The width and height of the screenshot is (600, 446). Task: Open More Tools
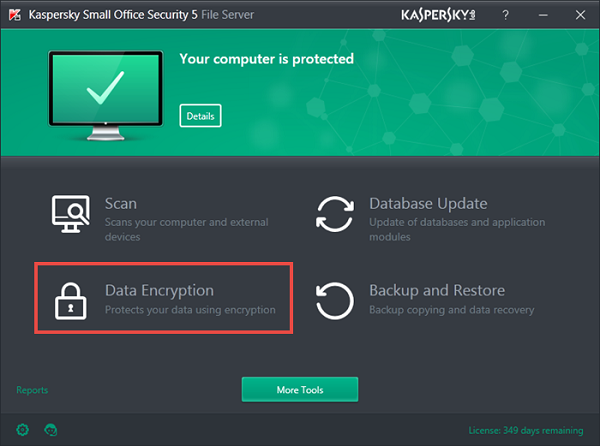[x=299, y=388]
